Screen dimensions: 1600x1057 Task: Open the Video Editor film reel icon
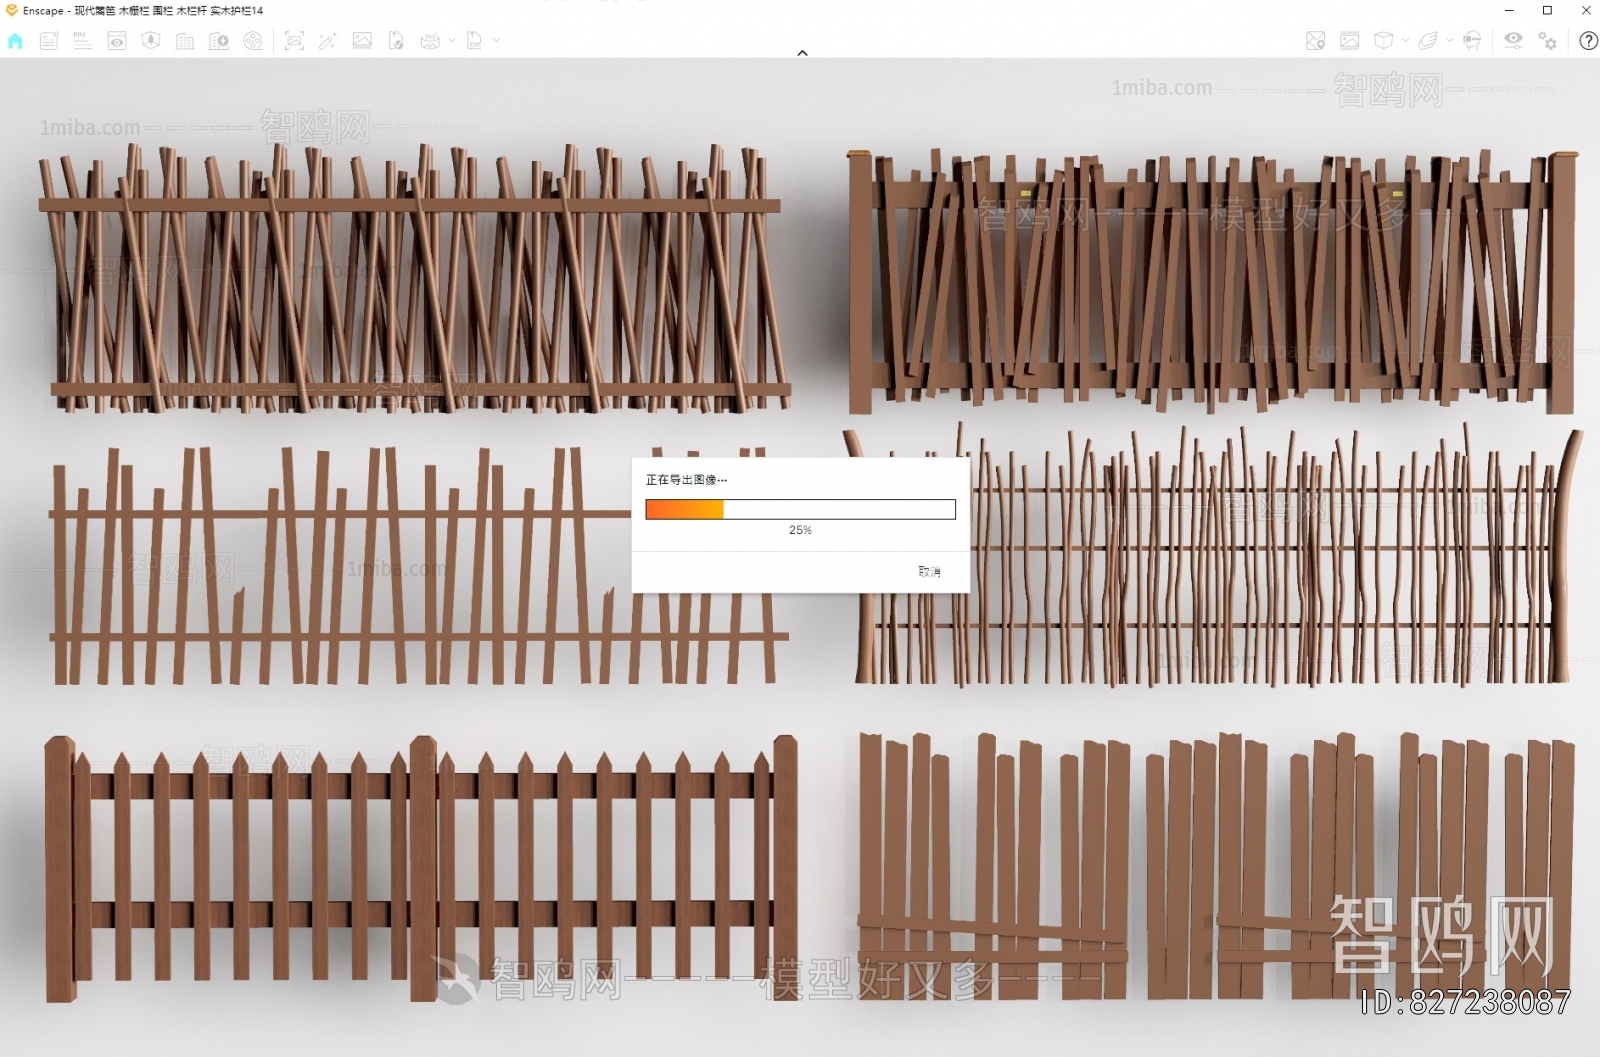coord(253,41)
